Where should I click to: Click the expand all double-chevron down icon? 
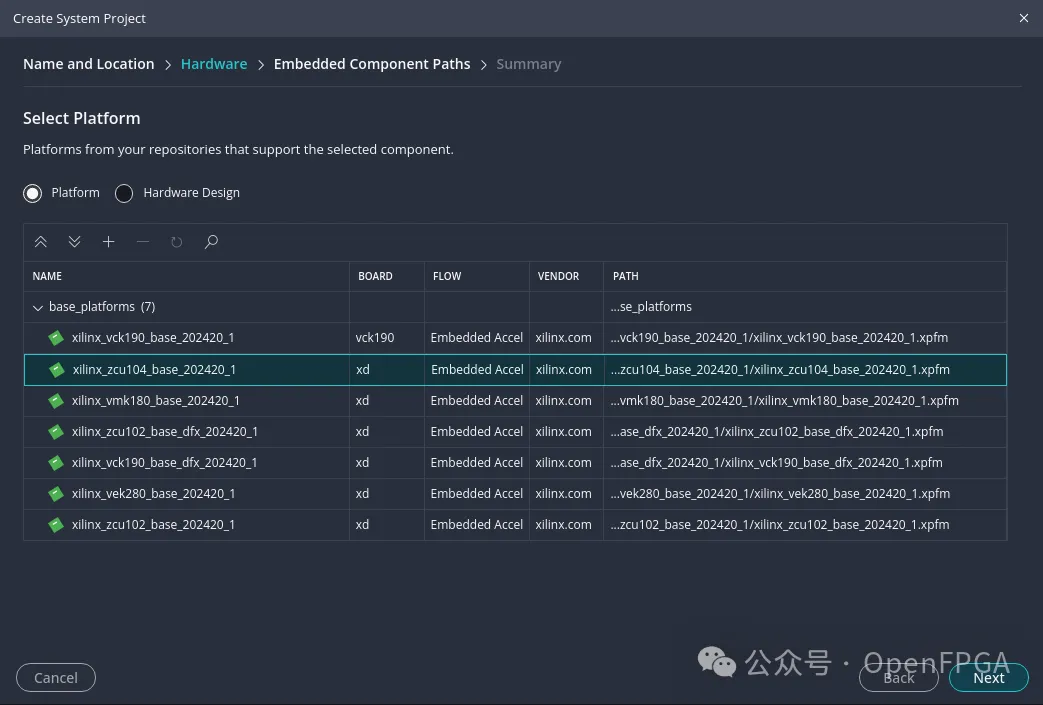click(x=74, y=241)
